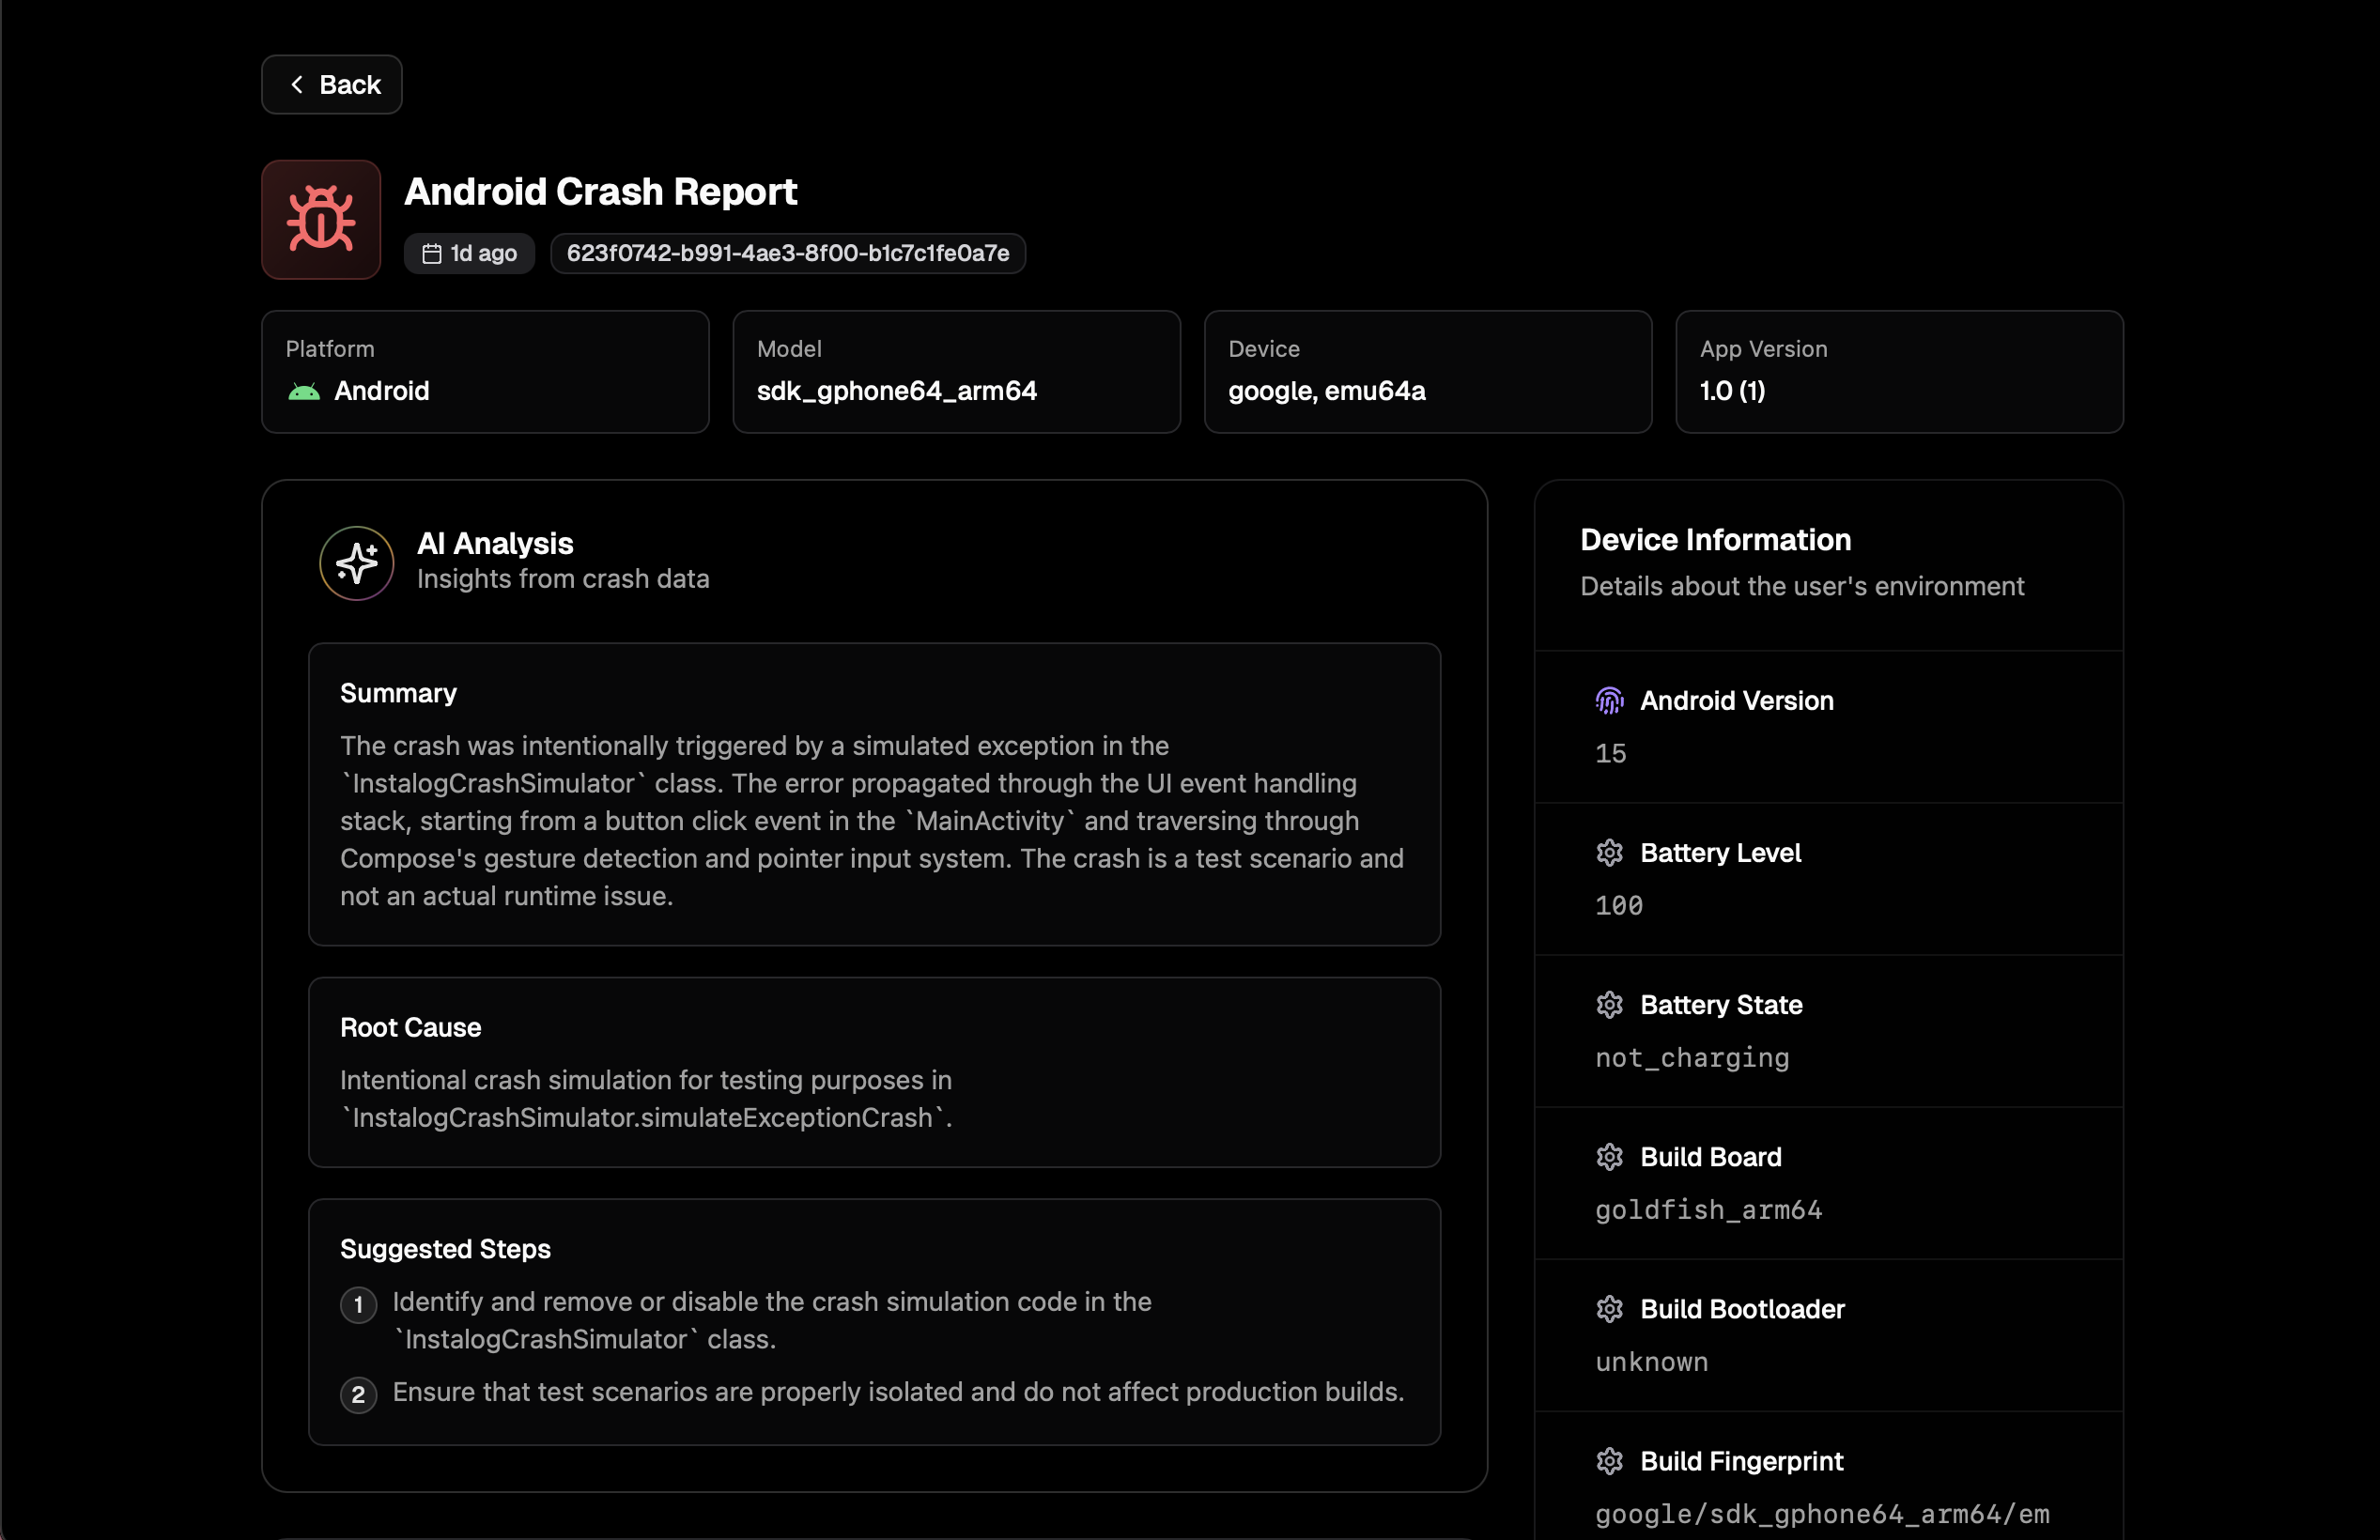The height and width of the screenshot is (1540, 2380).
Task: Click the Android Version fingerprint icon
Action: [1609, 701]
